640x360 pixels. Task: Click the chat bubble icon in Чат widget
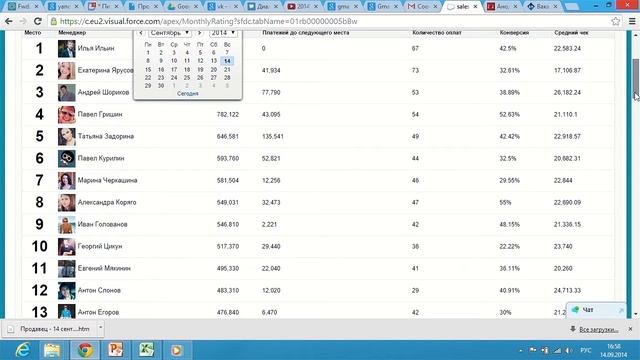pos(575,310)
